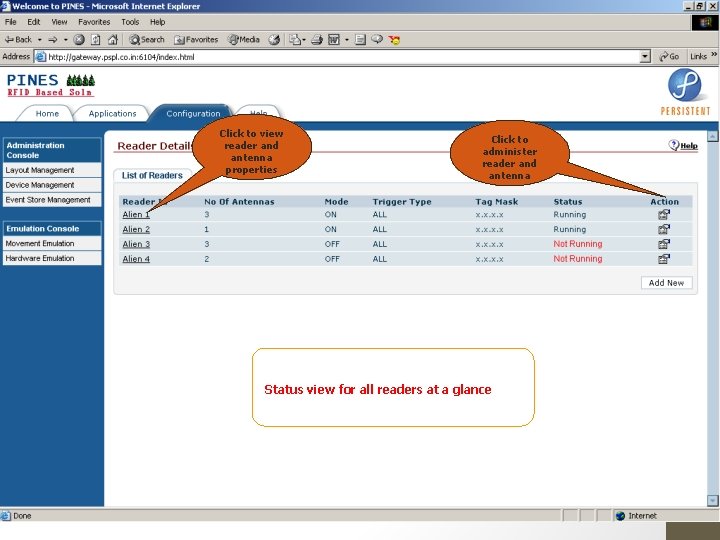Open the Alien 3 reader link

click(136, 244)
